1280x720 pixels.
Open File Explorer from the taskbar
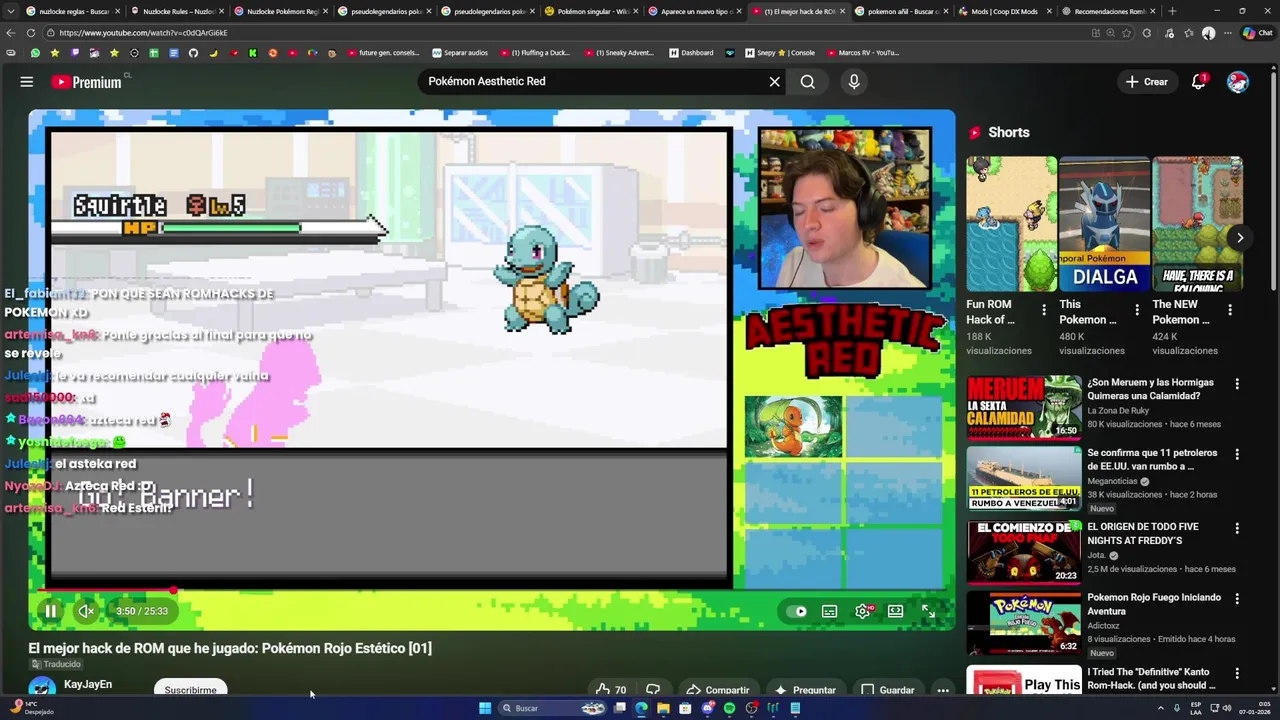coord(663,708)
